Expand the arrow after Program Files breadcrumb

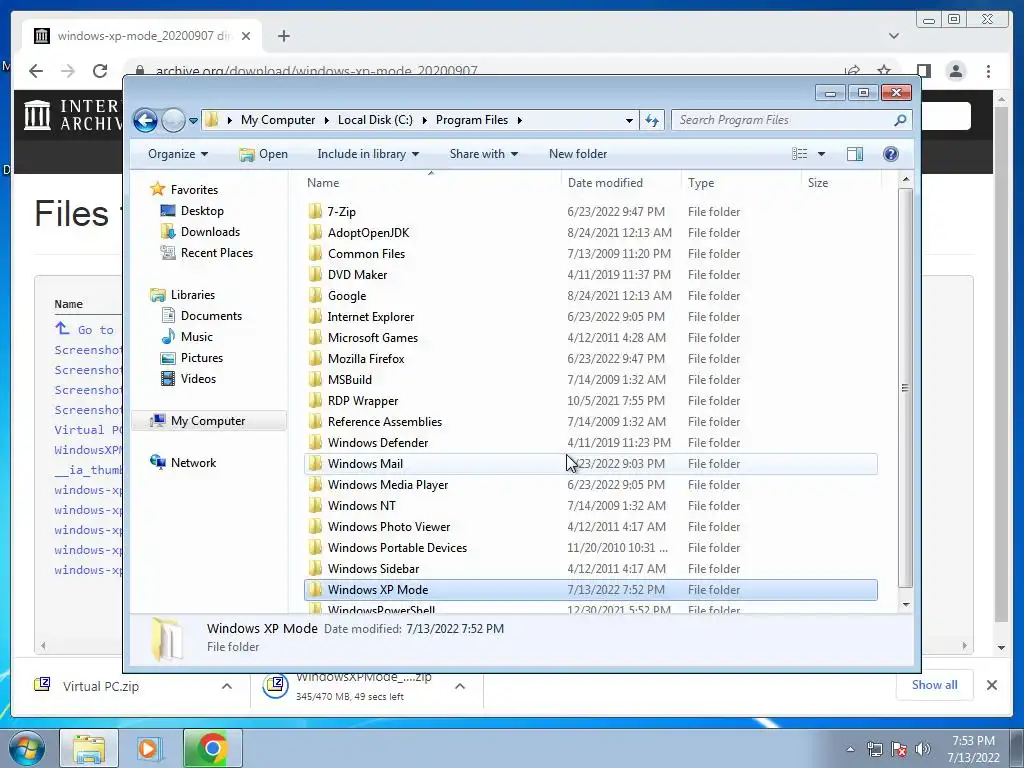tap(520, 120)
